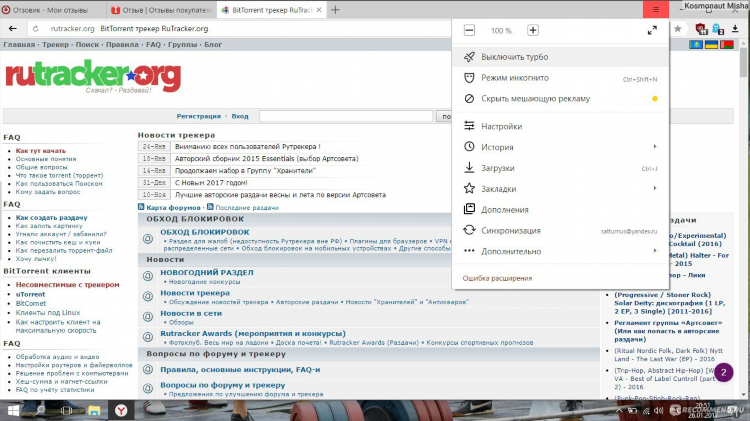
Task: Open Загрузки from the menu
Action: [560, 168]
